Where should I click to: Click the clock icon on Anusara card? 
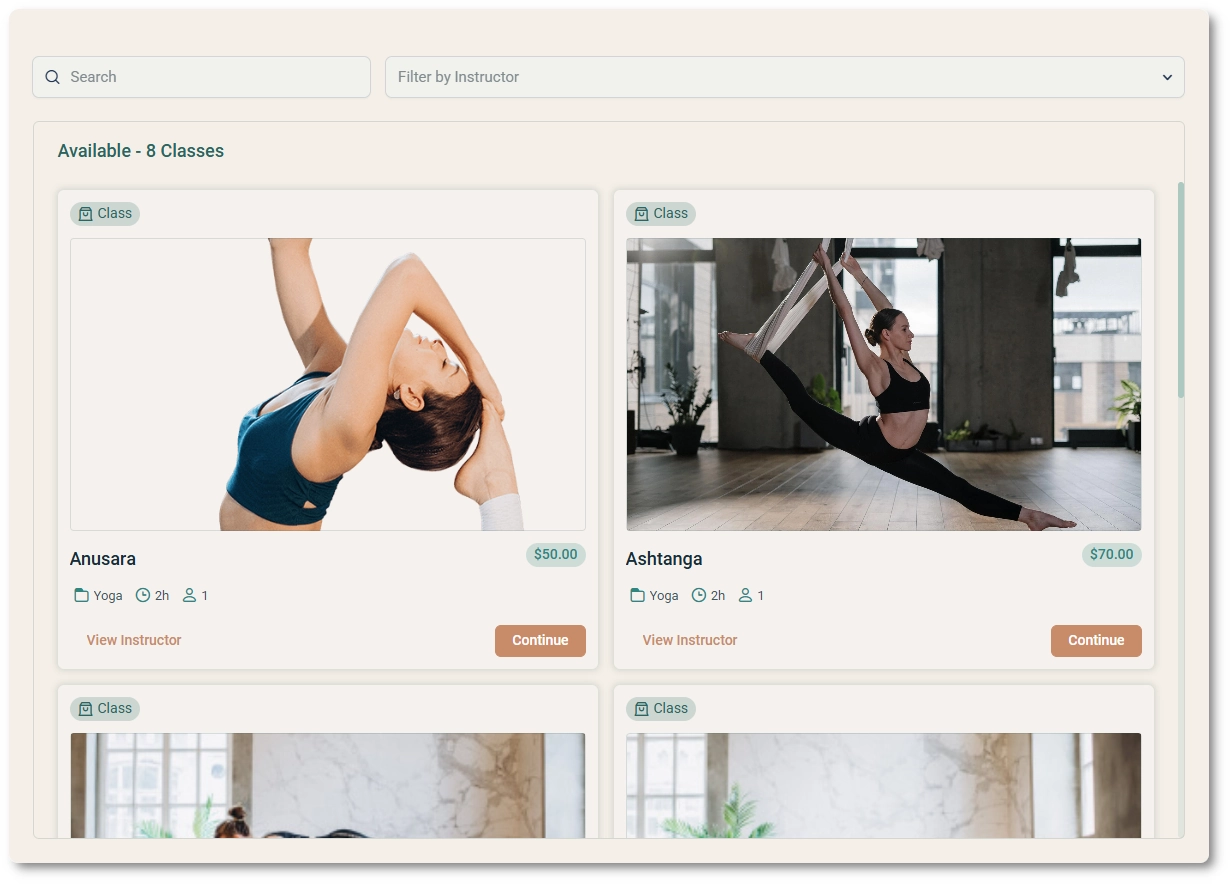click(143, 595)
